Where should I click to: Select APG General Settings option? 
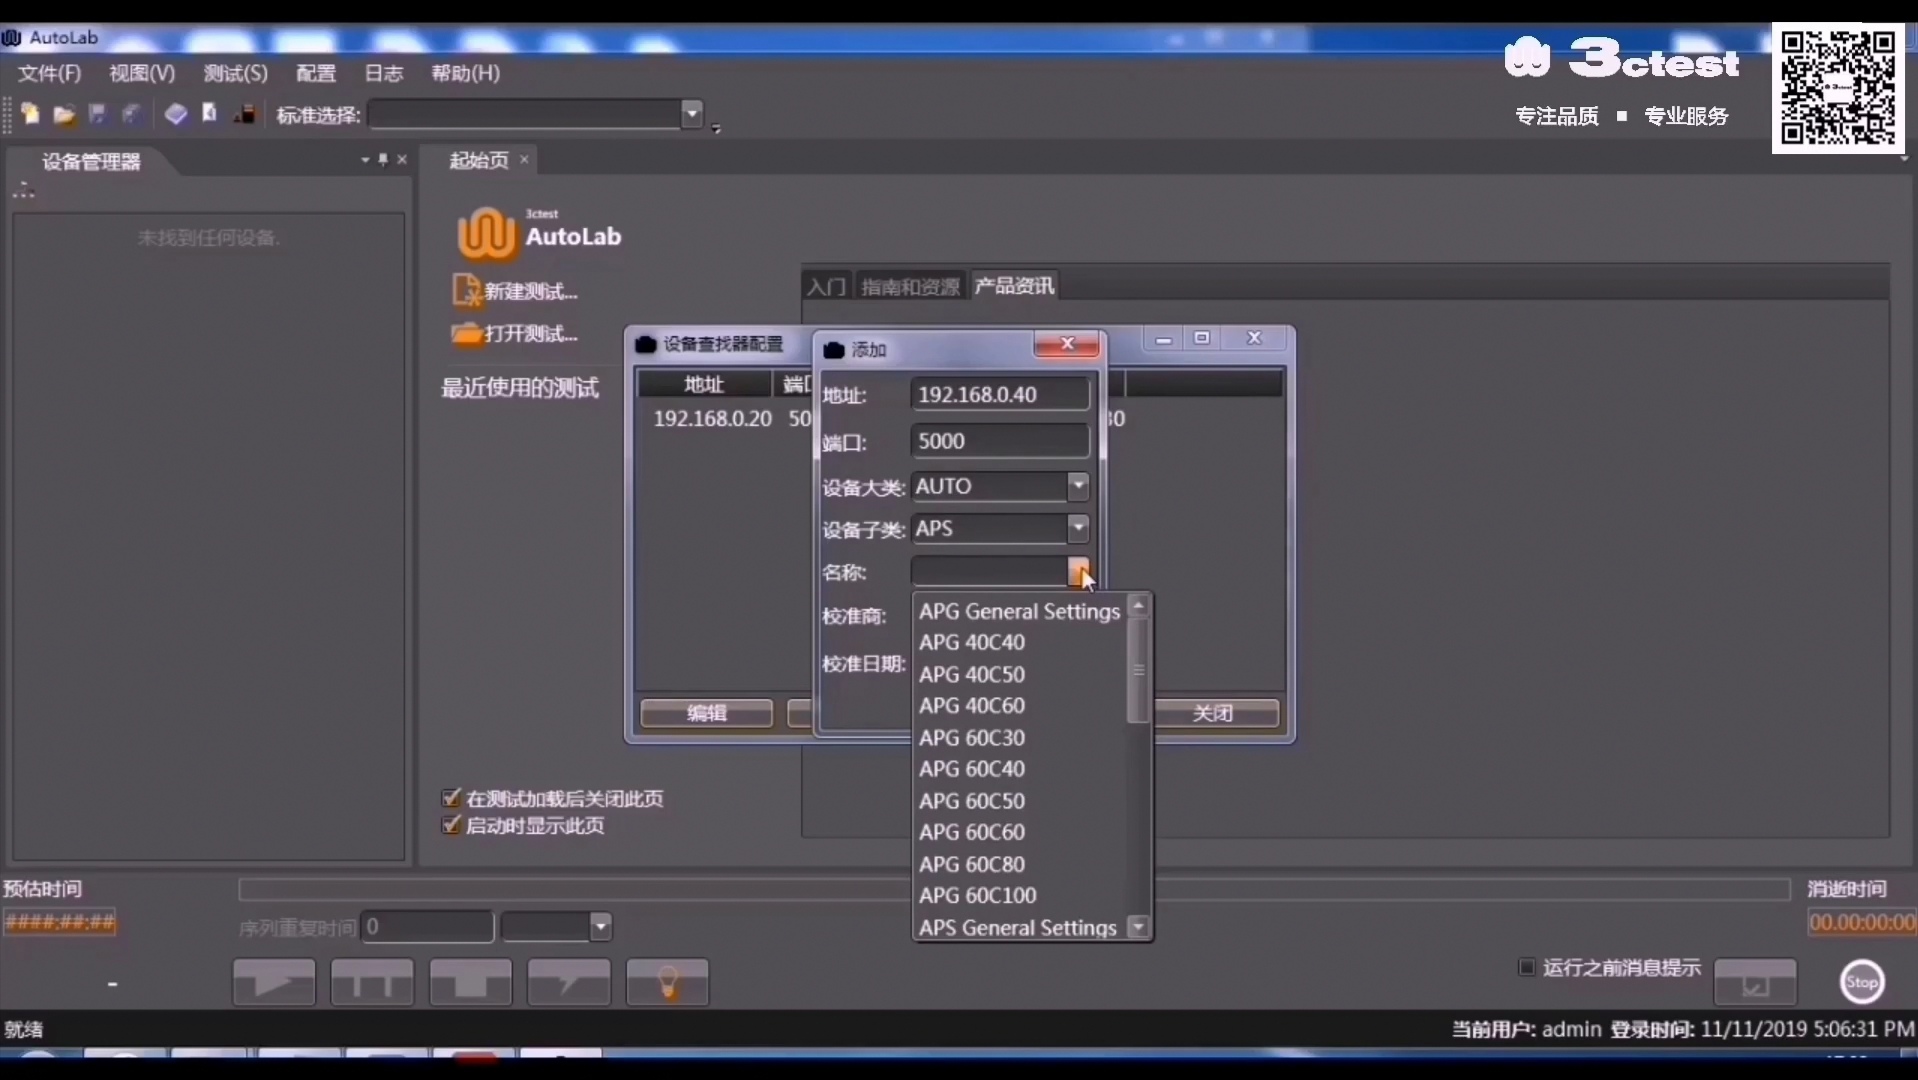pos(1020,611)
